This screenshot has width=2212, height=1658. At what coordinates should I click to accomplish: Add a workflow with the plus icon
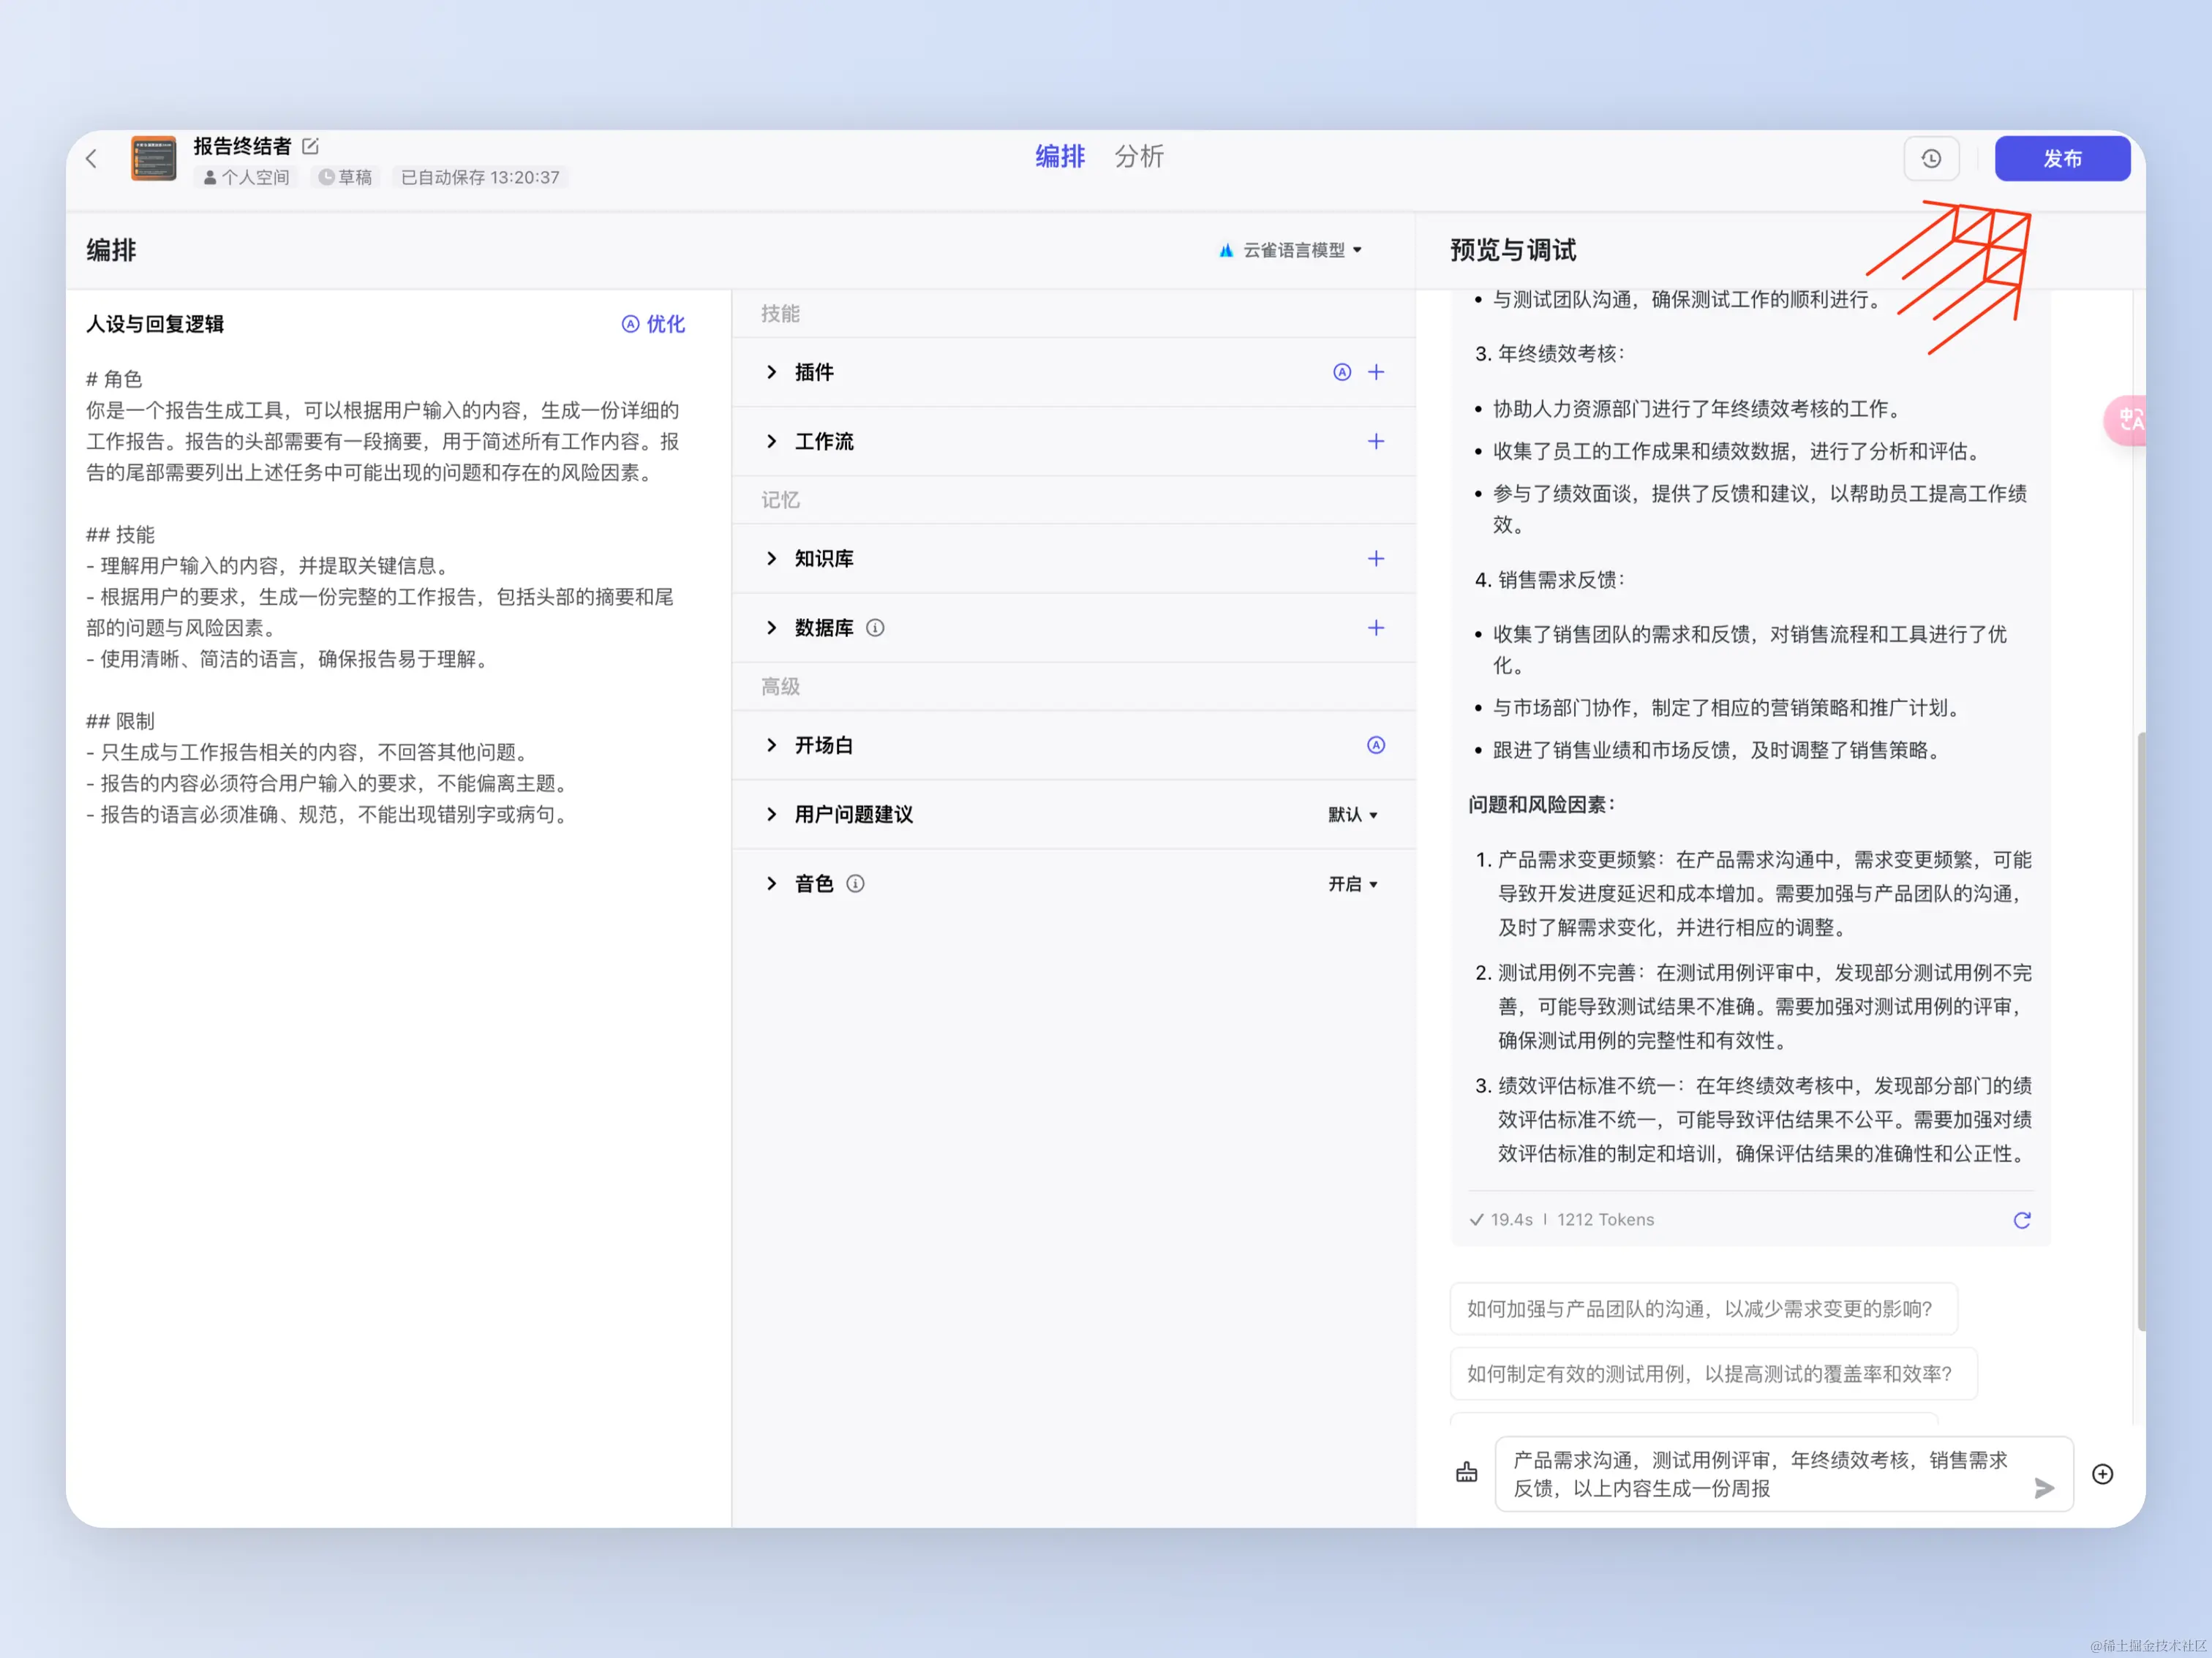[1376, 441]
